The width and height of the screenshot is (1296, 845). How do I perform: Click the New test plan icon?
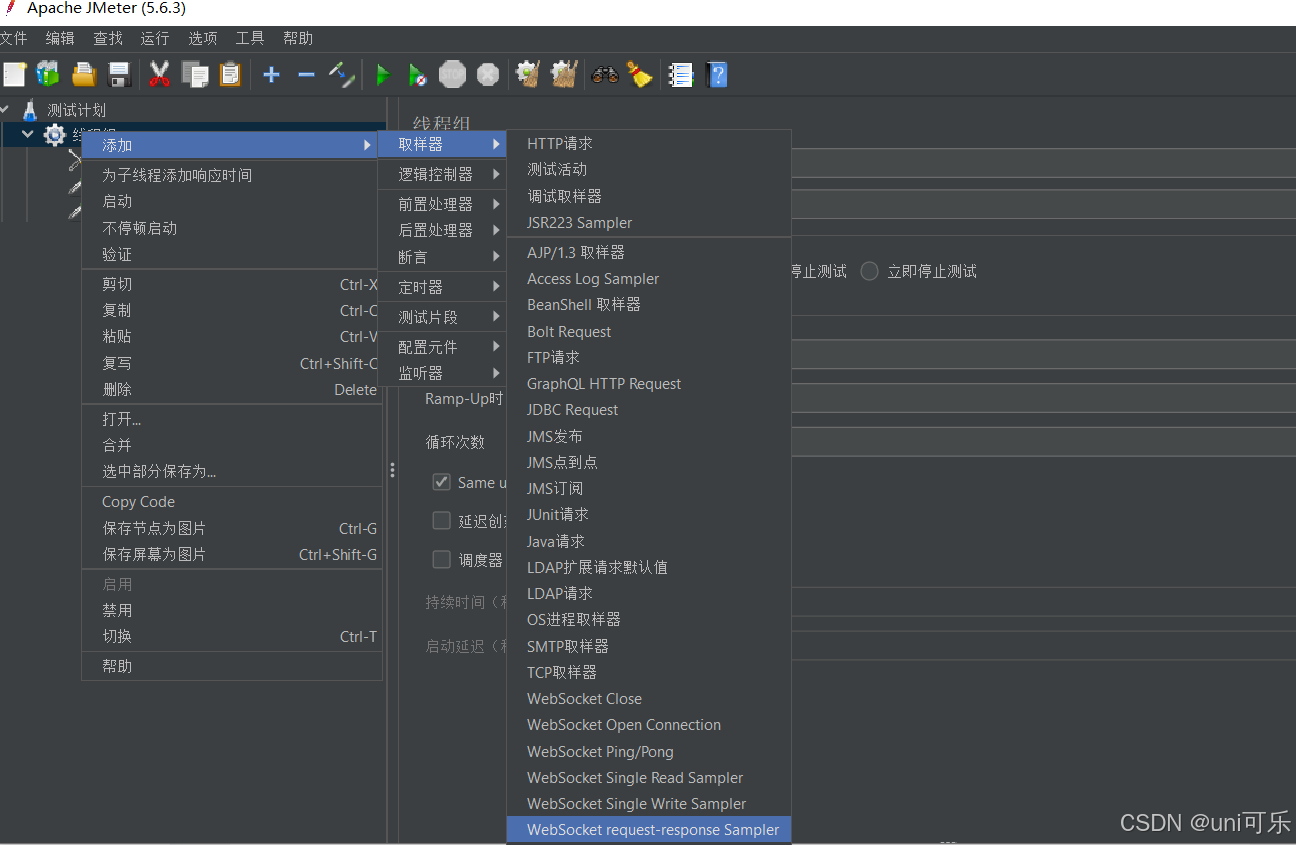pyautogui.click(x=14, y=74)
